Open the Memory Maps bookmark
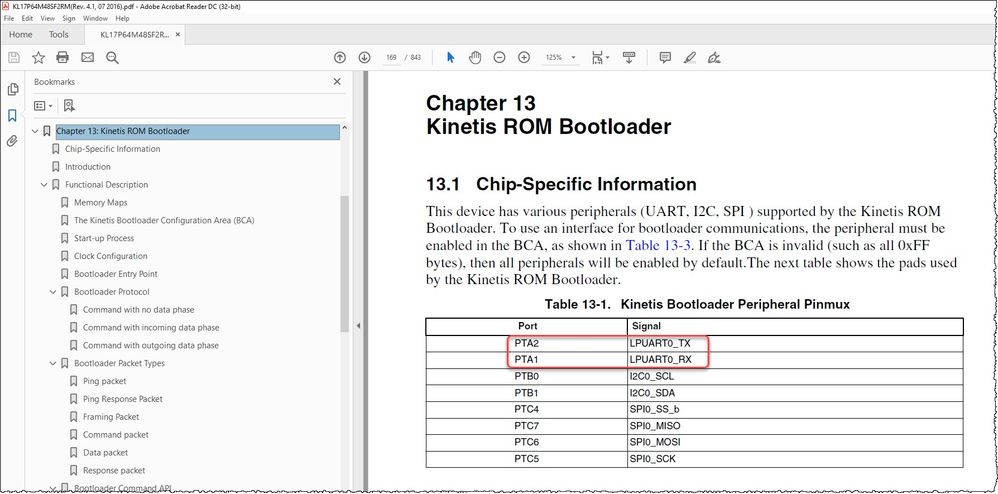Image resolution: width=998 pixels, height=494 pixels. [x=101, y=202]
